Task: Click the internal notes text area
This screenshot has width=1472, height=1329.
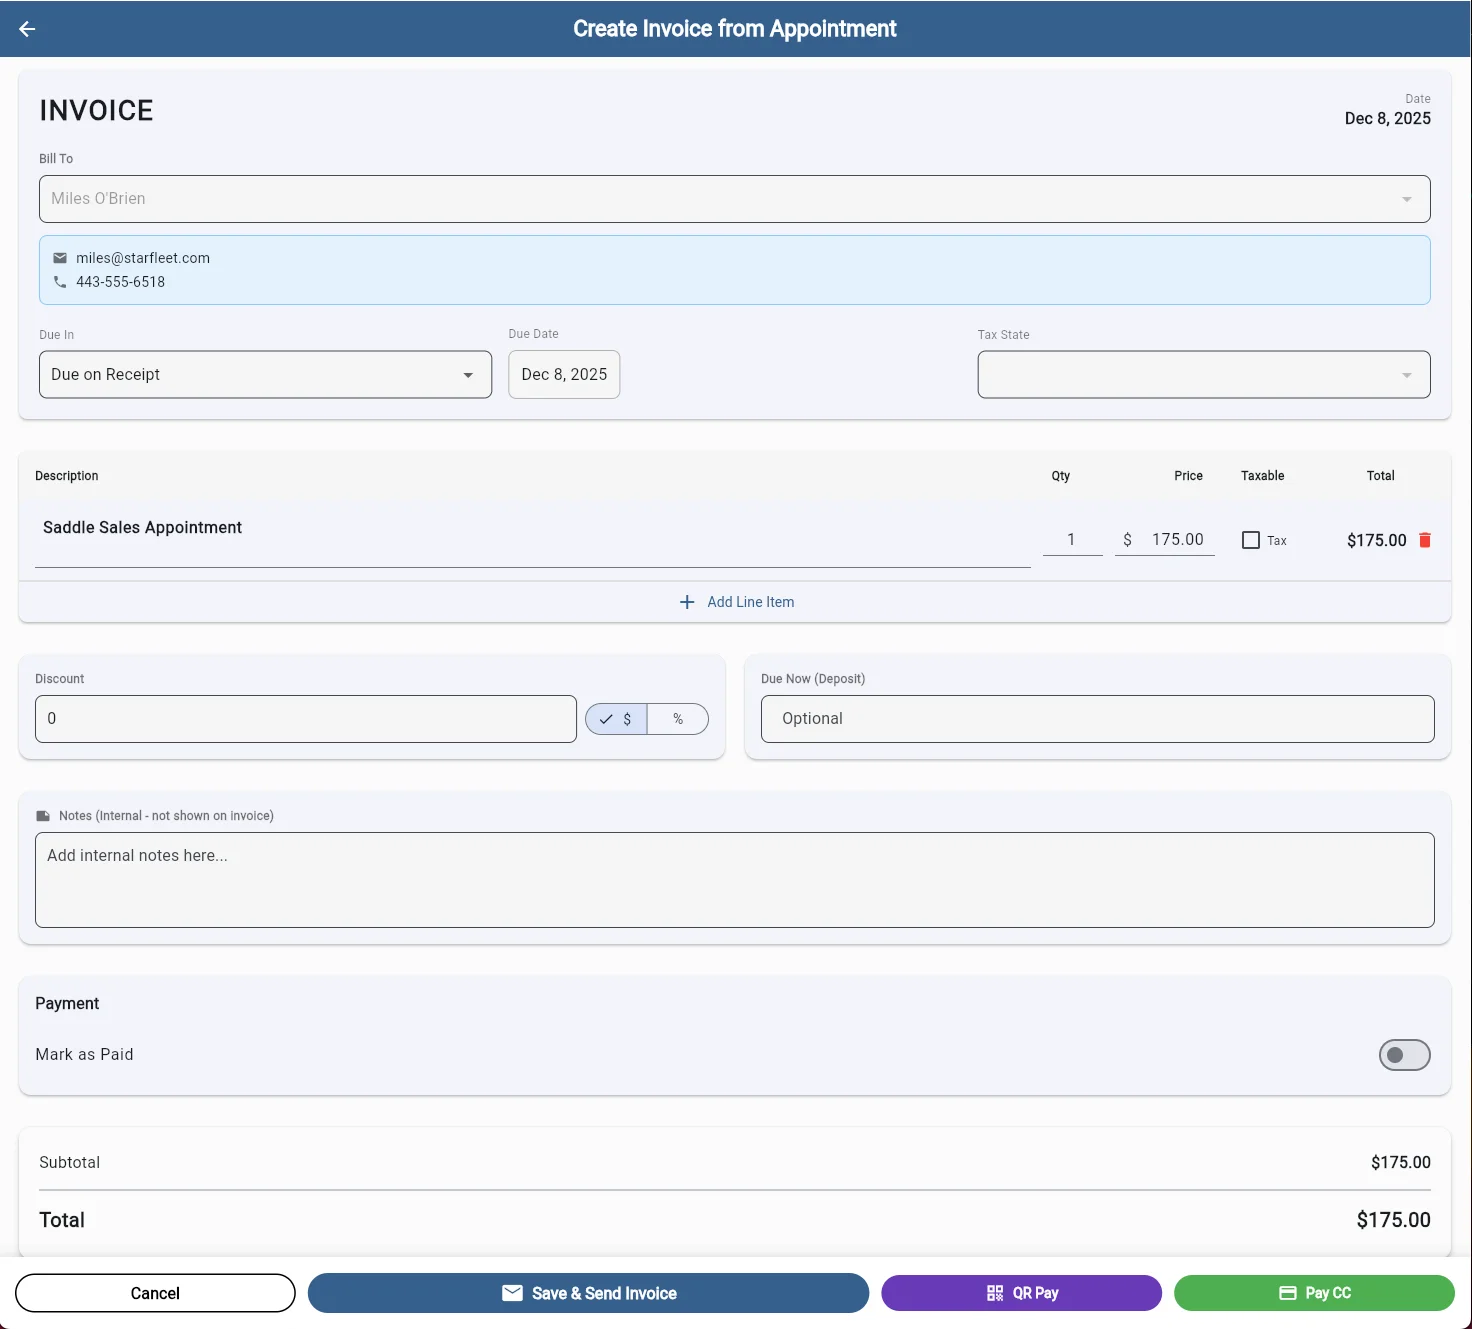Action: [735, 880]
